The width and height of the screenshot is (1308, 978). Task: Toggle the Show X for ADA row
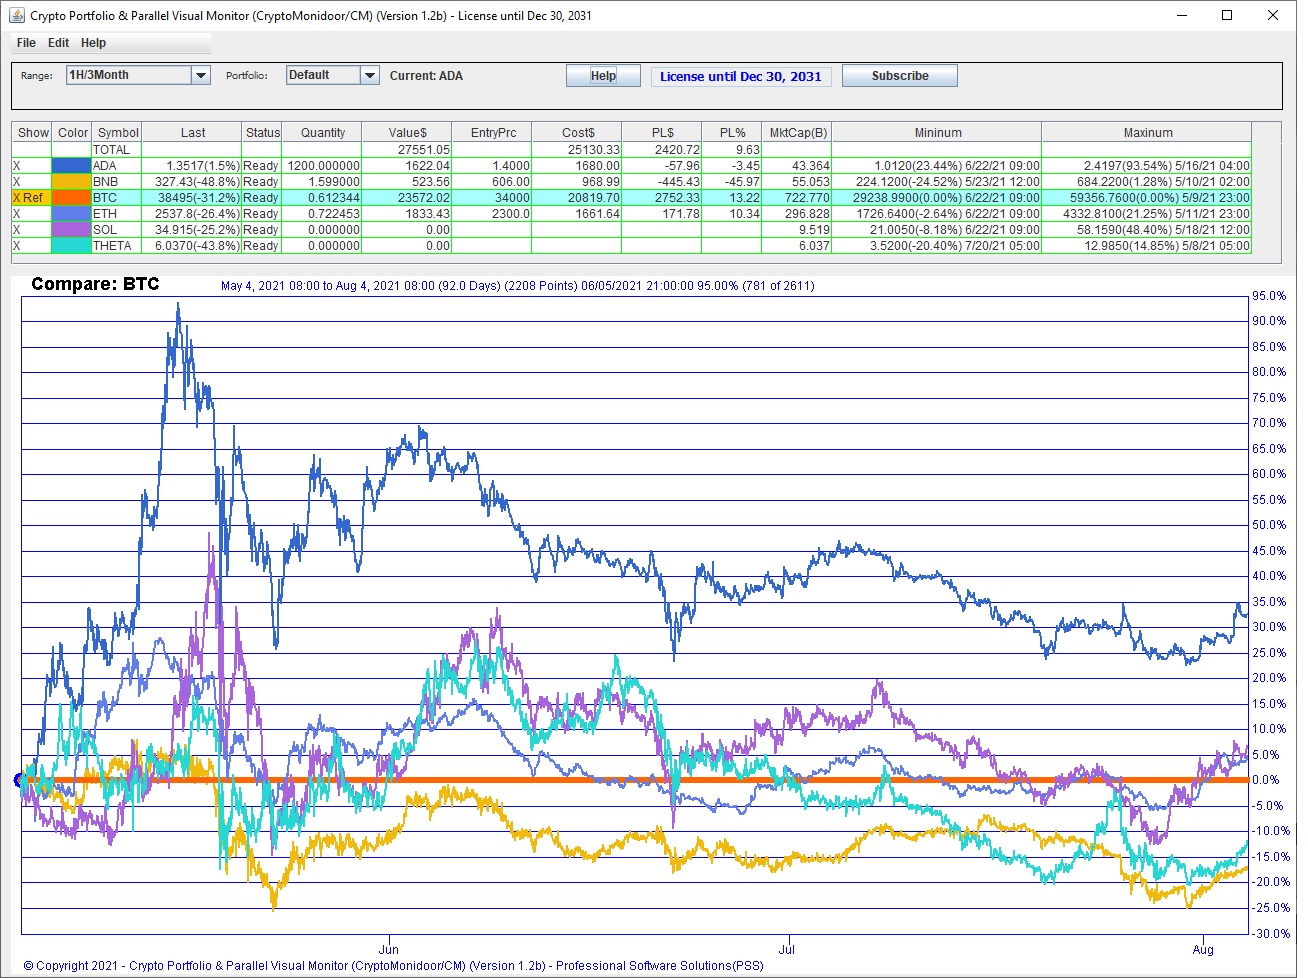point(32,166)
